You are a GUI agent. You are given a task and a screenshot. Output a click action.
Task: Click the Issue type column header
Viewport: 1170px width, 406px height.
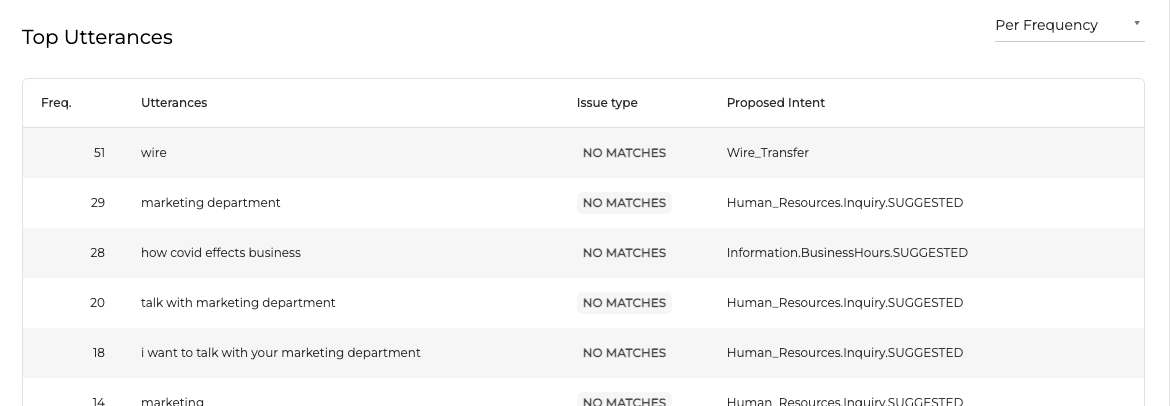coord(607,103)
